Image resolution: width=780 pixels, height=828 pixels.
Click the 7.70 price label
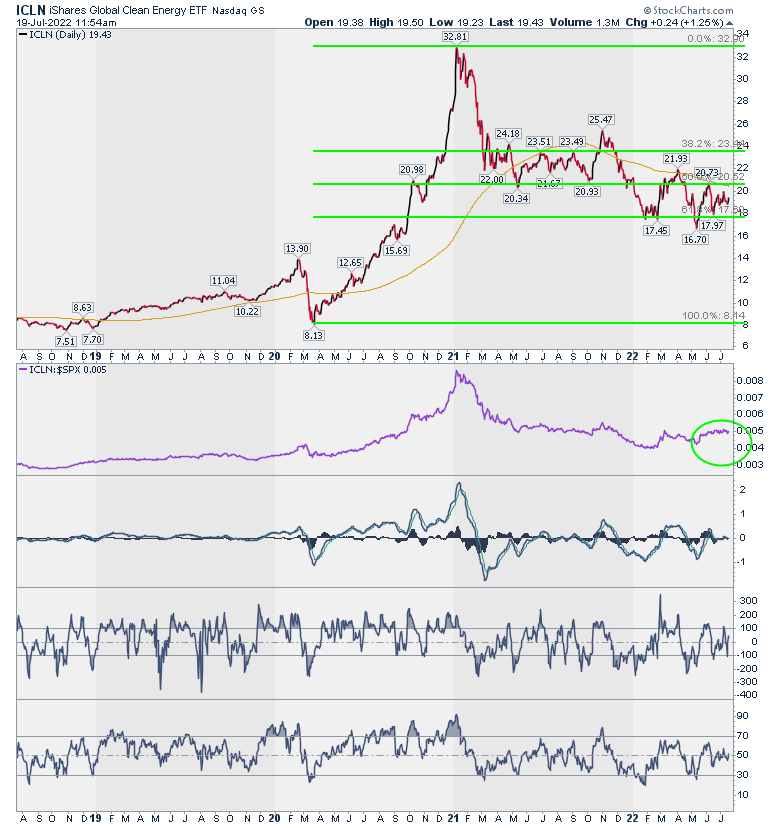coord(93,339)
